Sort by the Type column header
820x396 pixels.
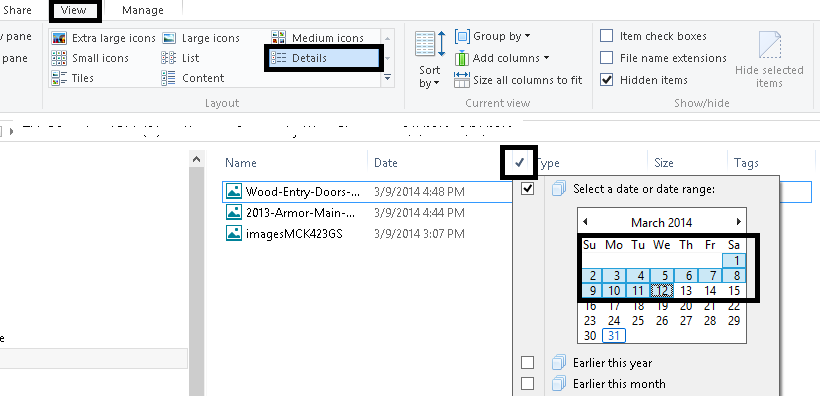click(x=549, y=163)
